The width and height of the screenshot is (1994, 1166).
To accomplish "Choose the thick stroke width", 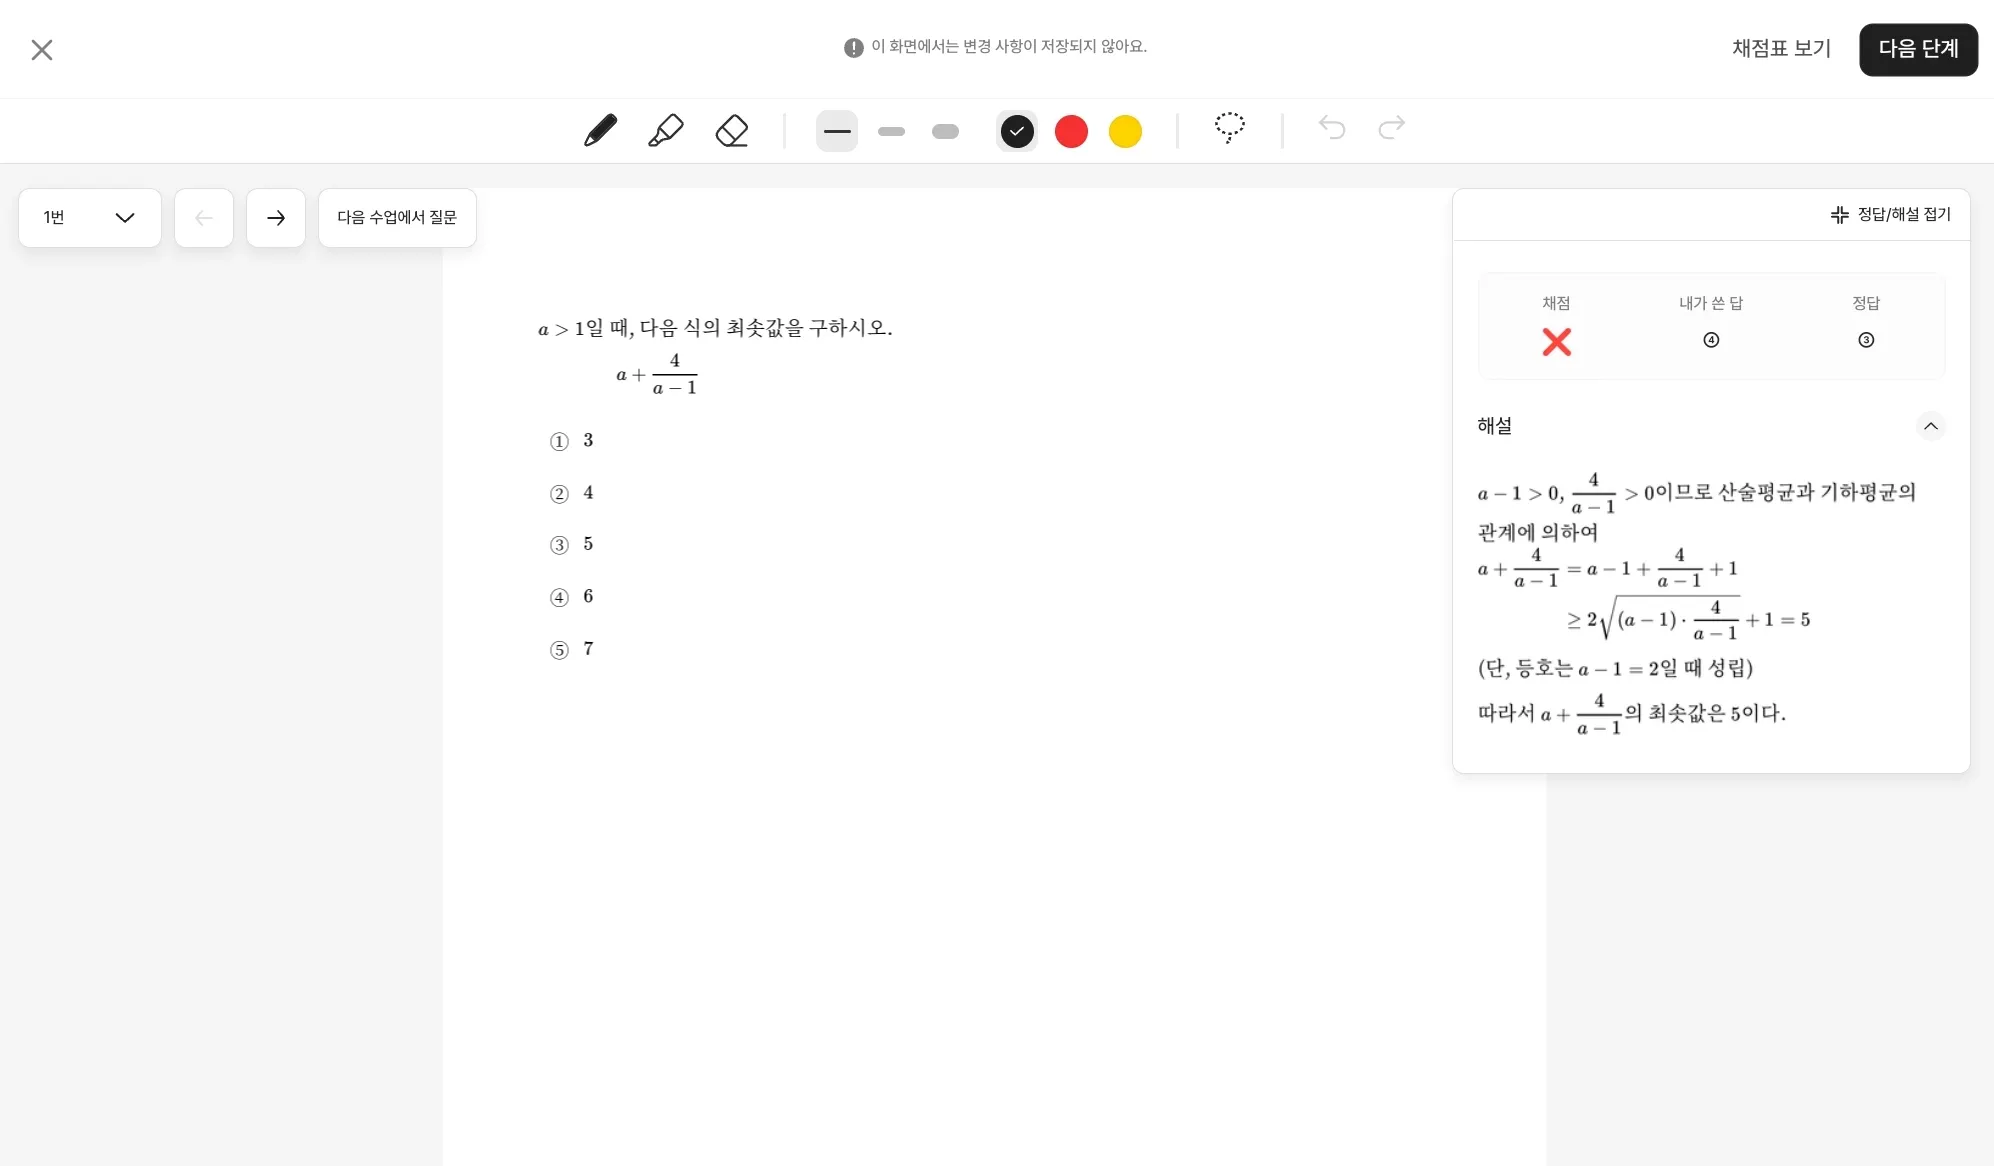I will [945, 131].
